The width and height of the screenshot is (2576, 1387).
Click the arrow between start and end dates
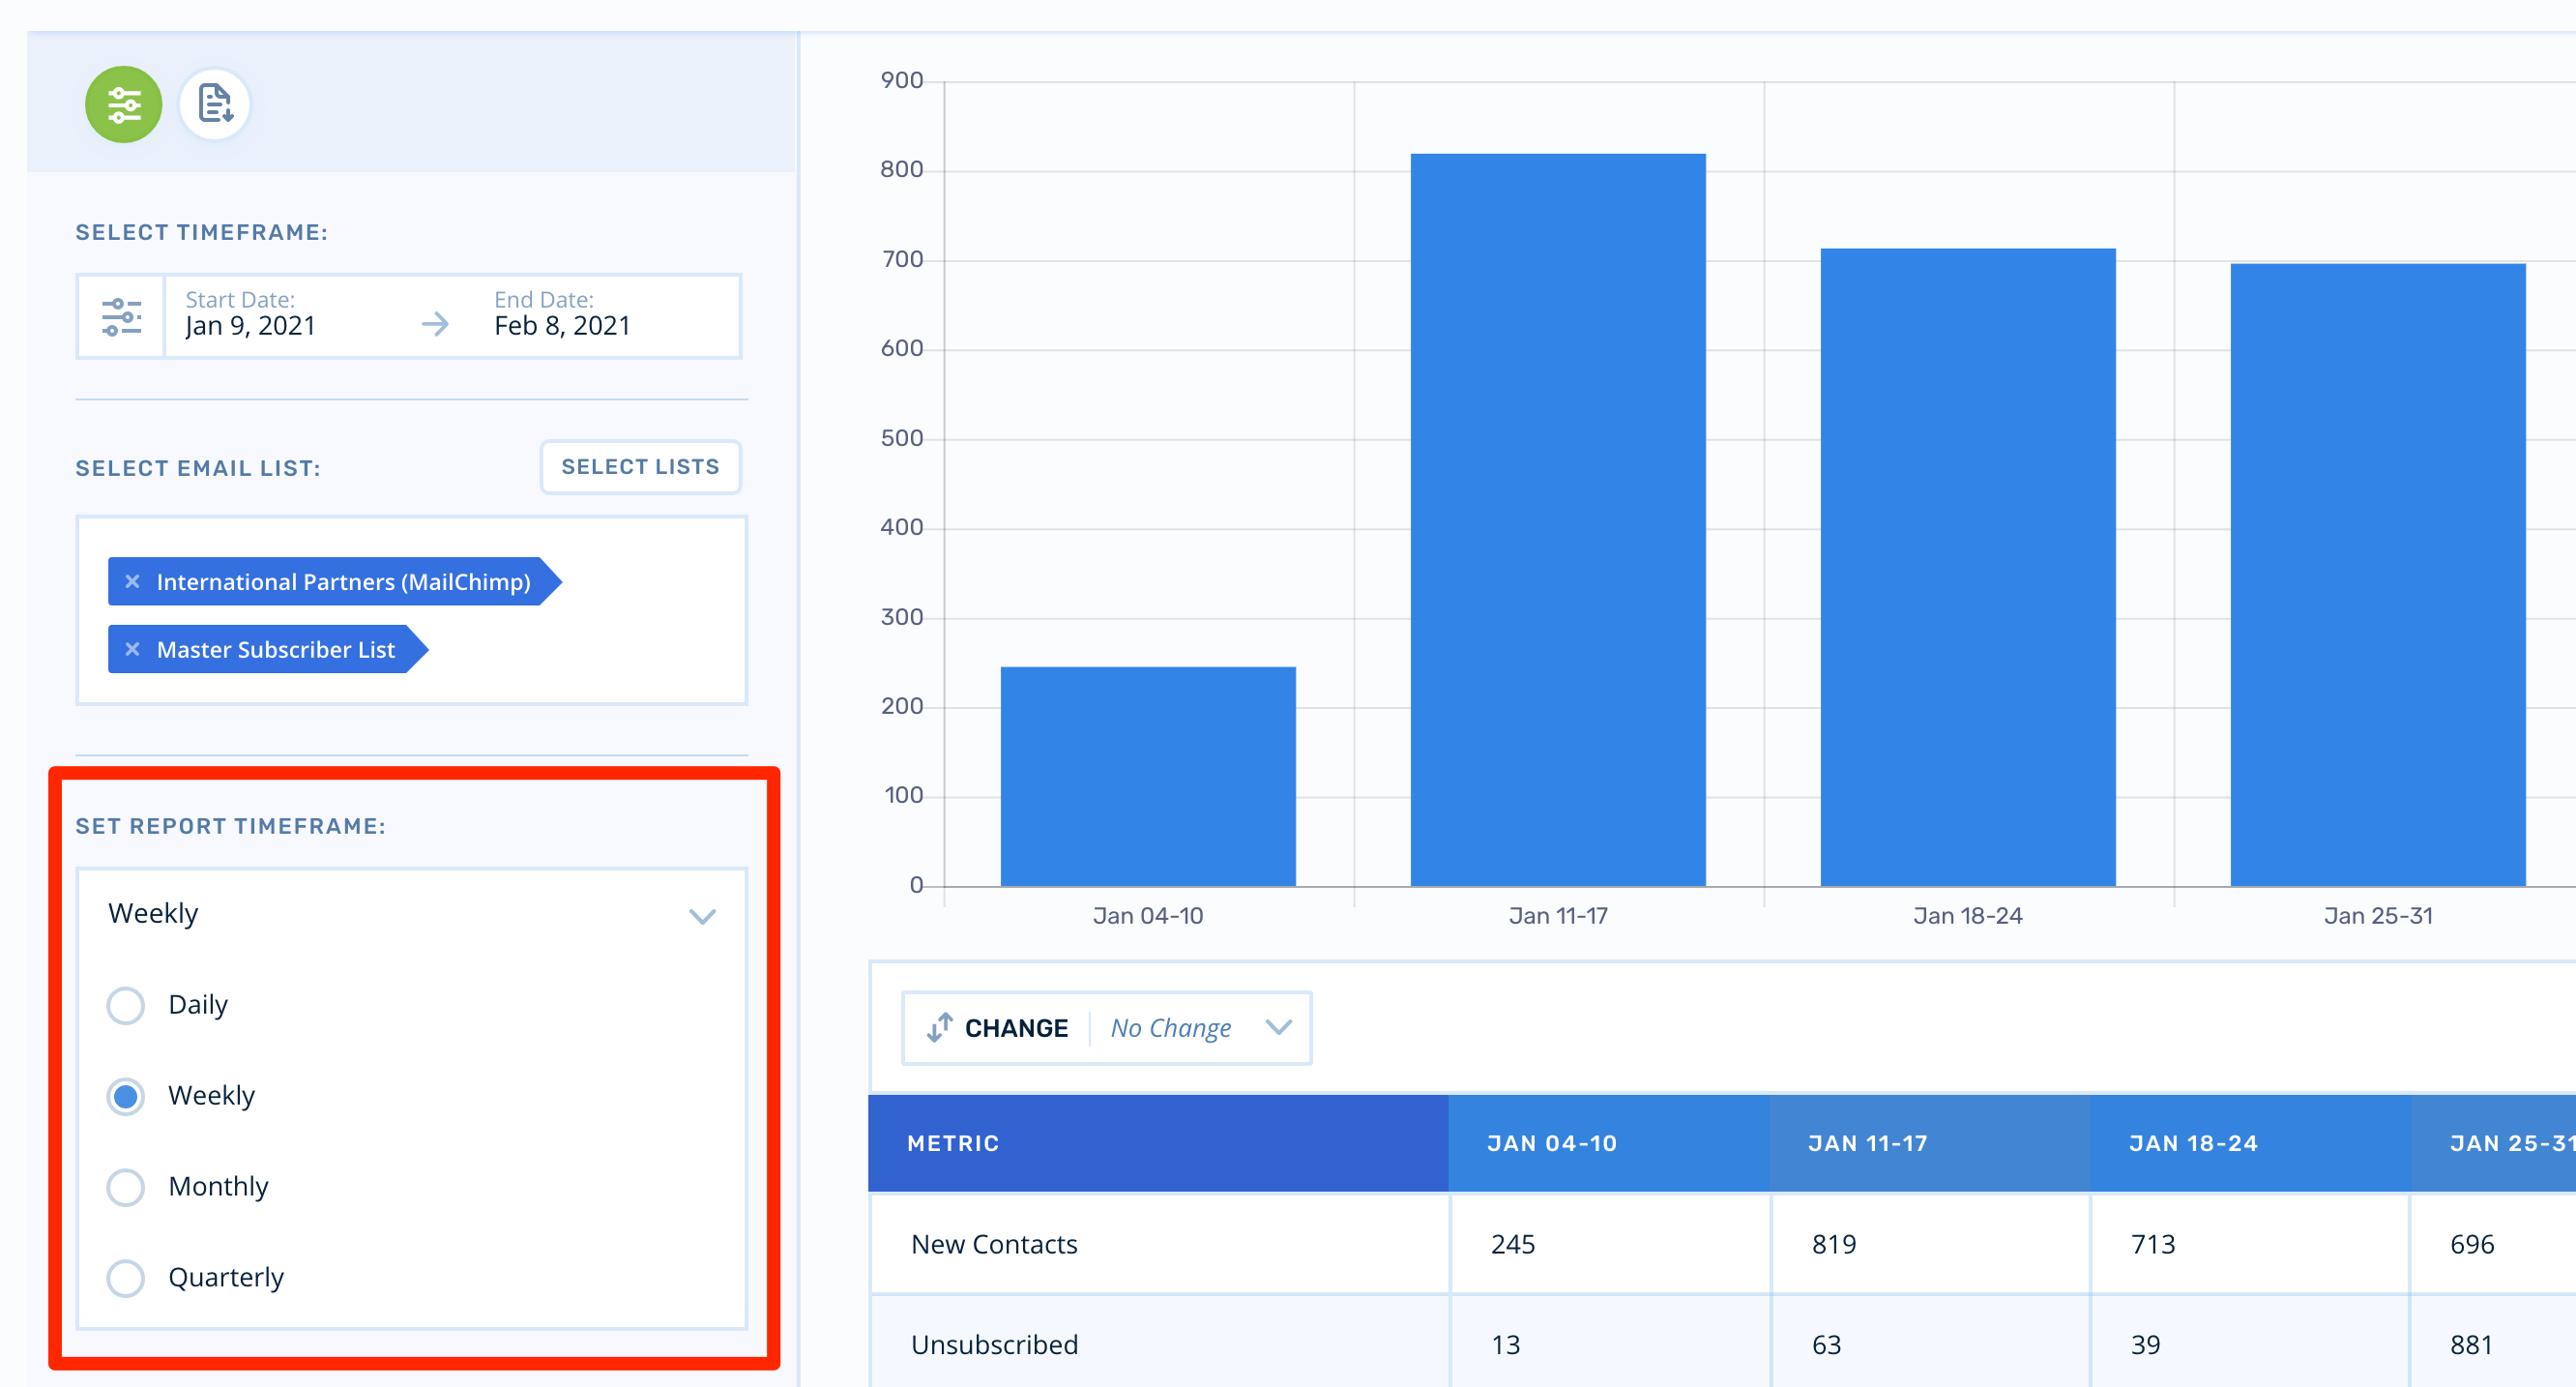point(435,324)
